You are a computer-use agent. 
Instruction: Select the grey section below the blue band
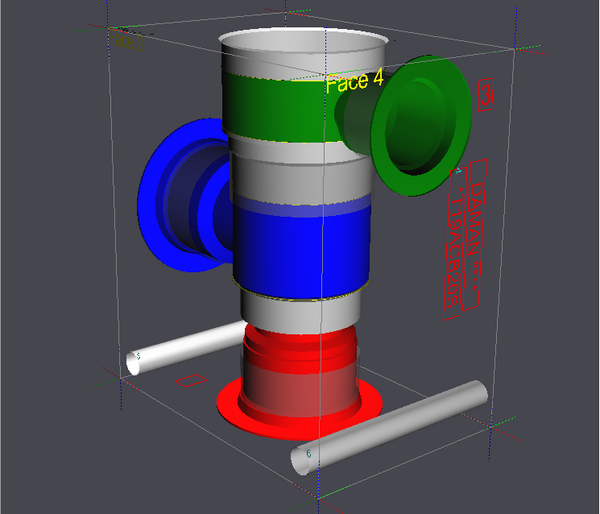301,313
